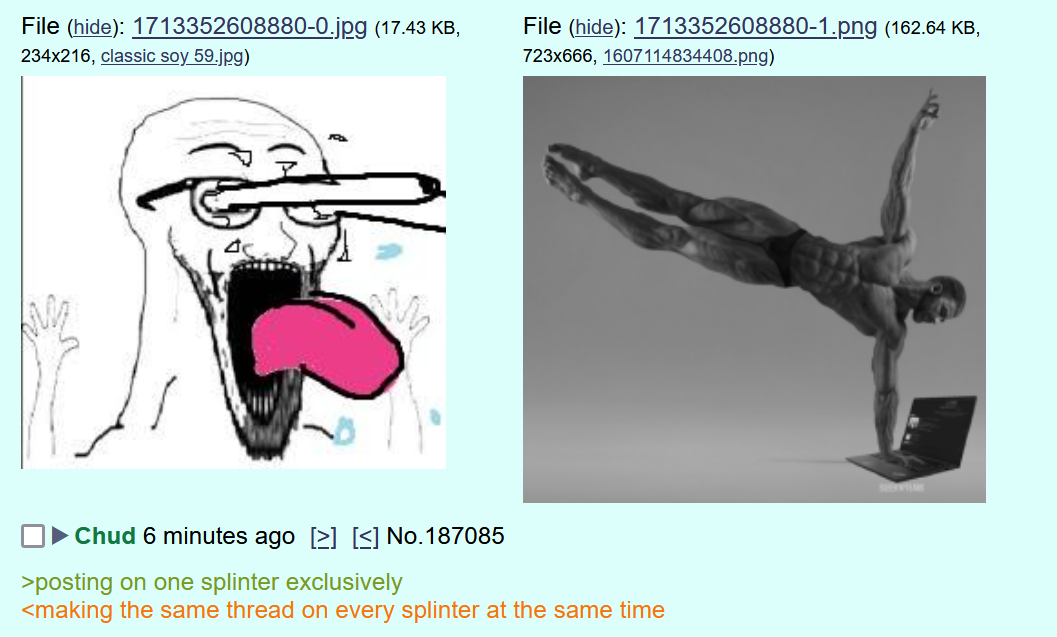Click the 6 minutes ago timestamp
The image size is (1057, 637).
[x=219, y=537]
